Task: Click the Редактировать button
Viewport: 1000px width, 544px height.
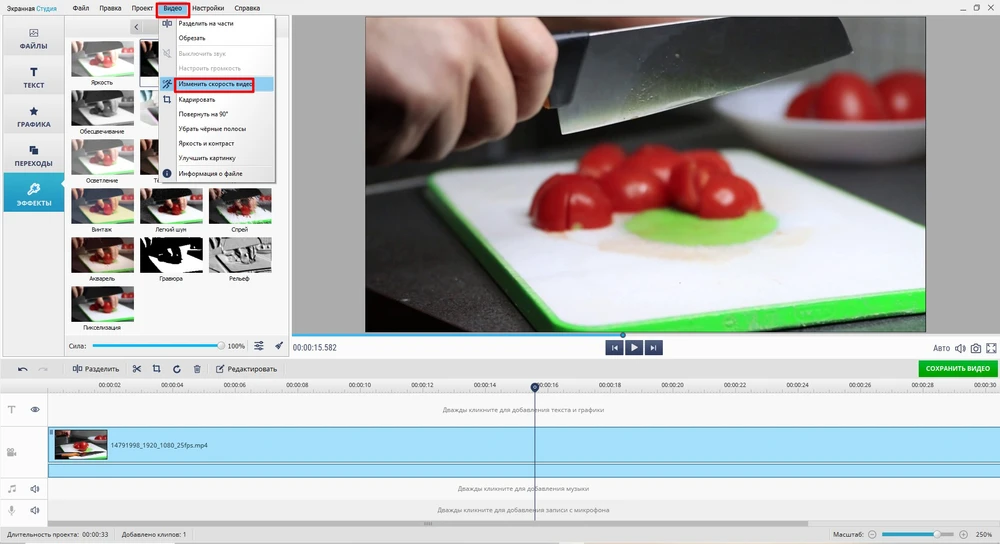Action: pyautogui.click(x=245, y=369)
